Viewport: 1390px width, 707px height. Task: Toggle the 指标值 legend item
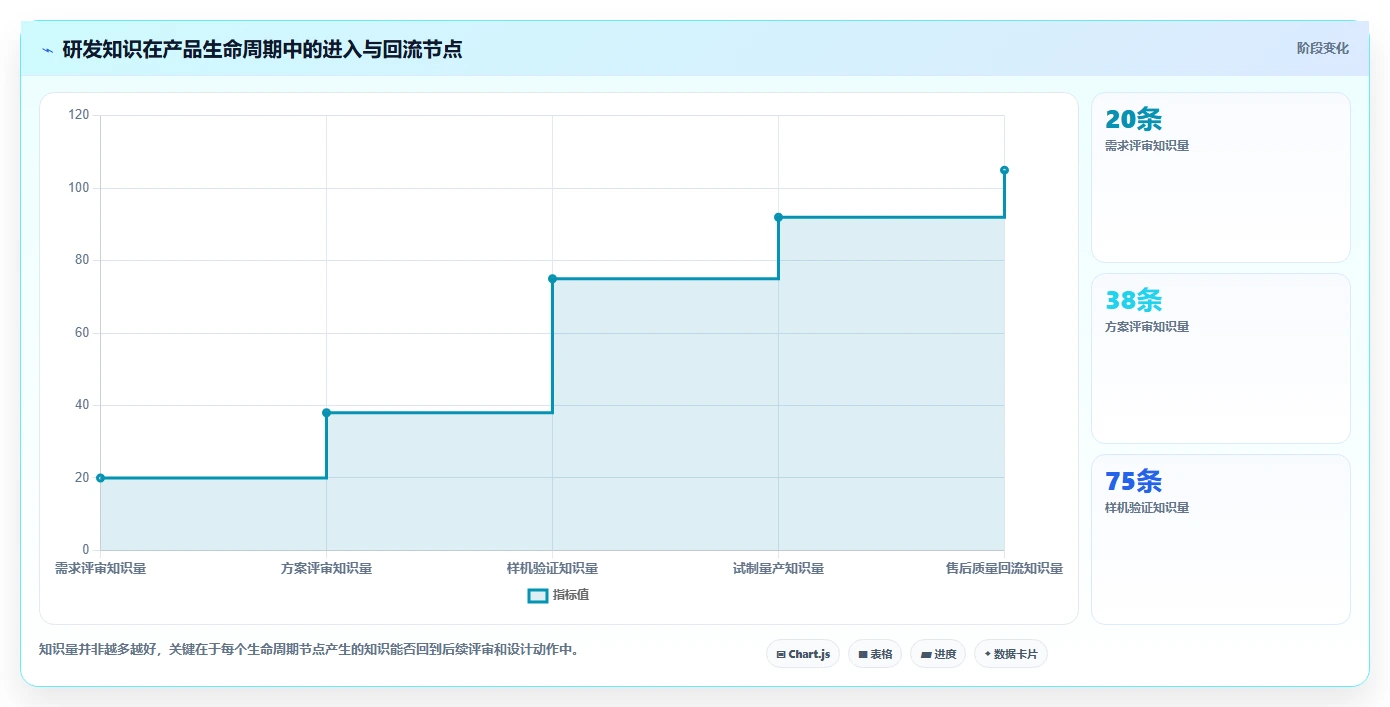[x=559, y=595]
